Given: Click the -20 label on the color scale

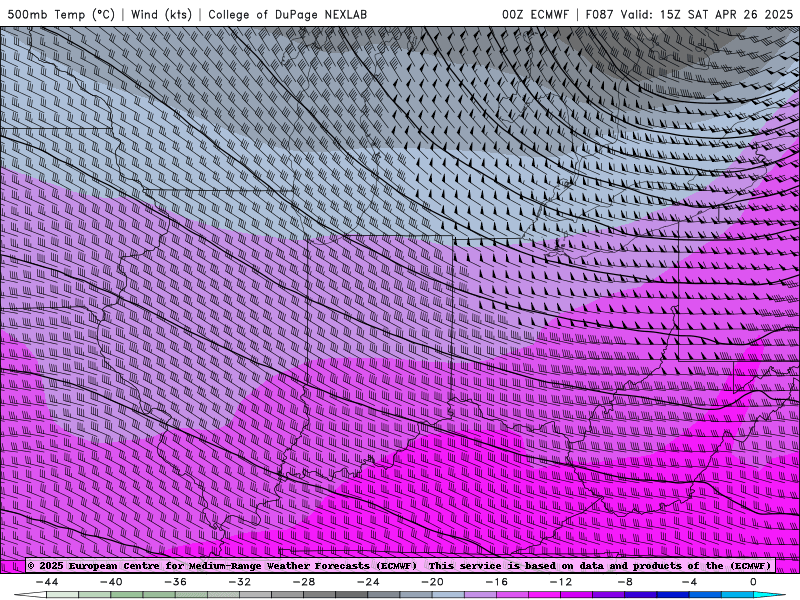Looking at the screenshot, I should click(433, 582).
